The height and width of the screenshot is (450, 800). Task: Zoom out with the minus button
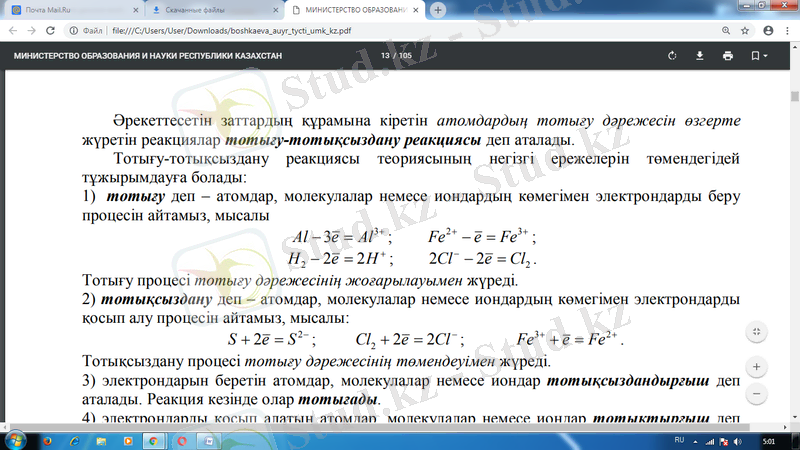pos(756,393)
